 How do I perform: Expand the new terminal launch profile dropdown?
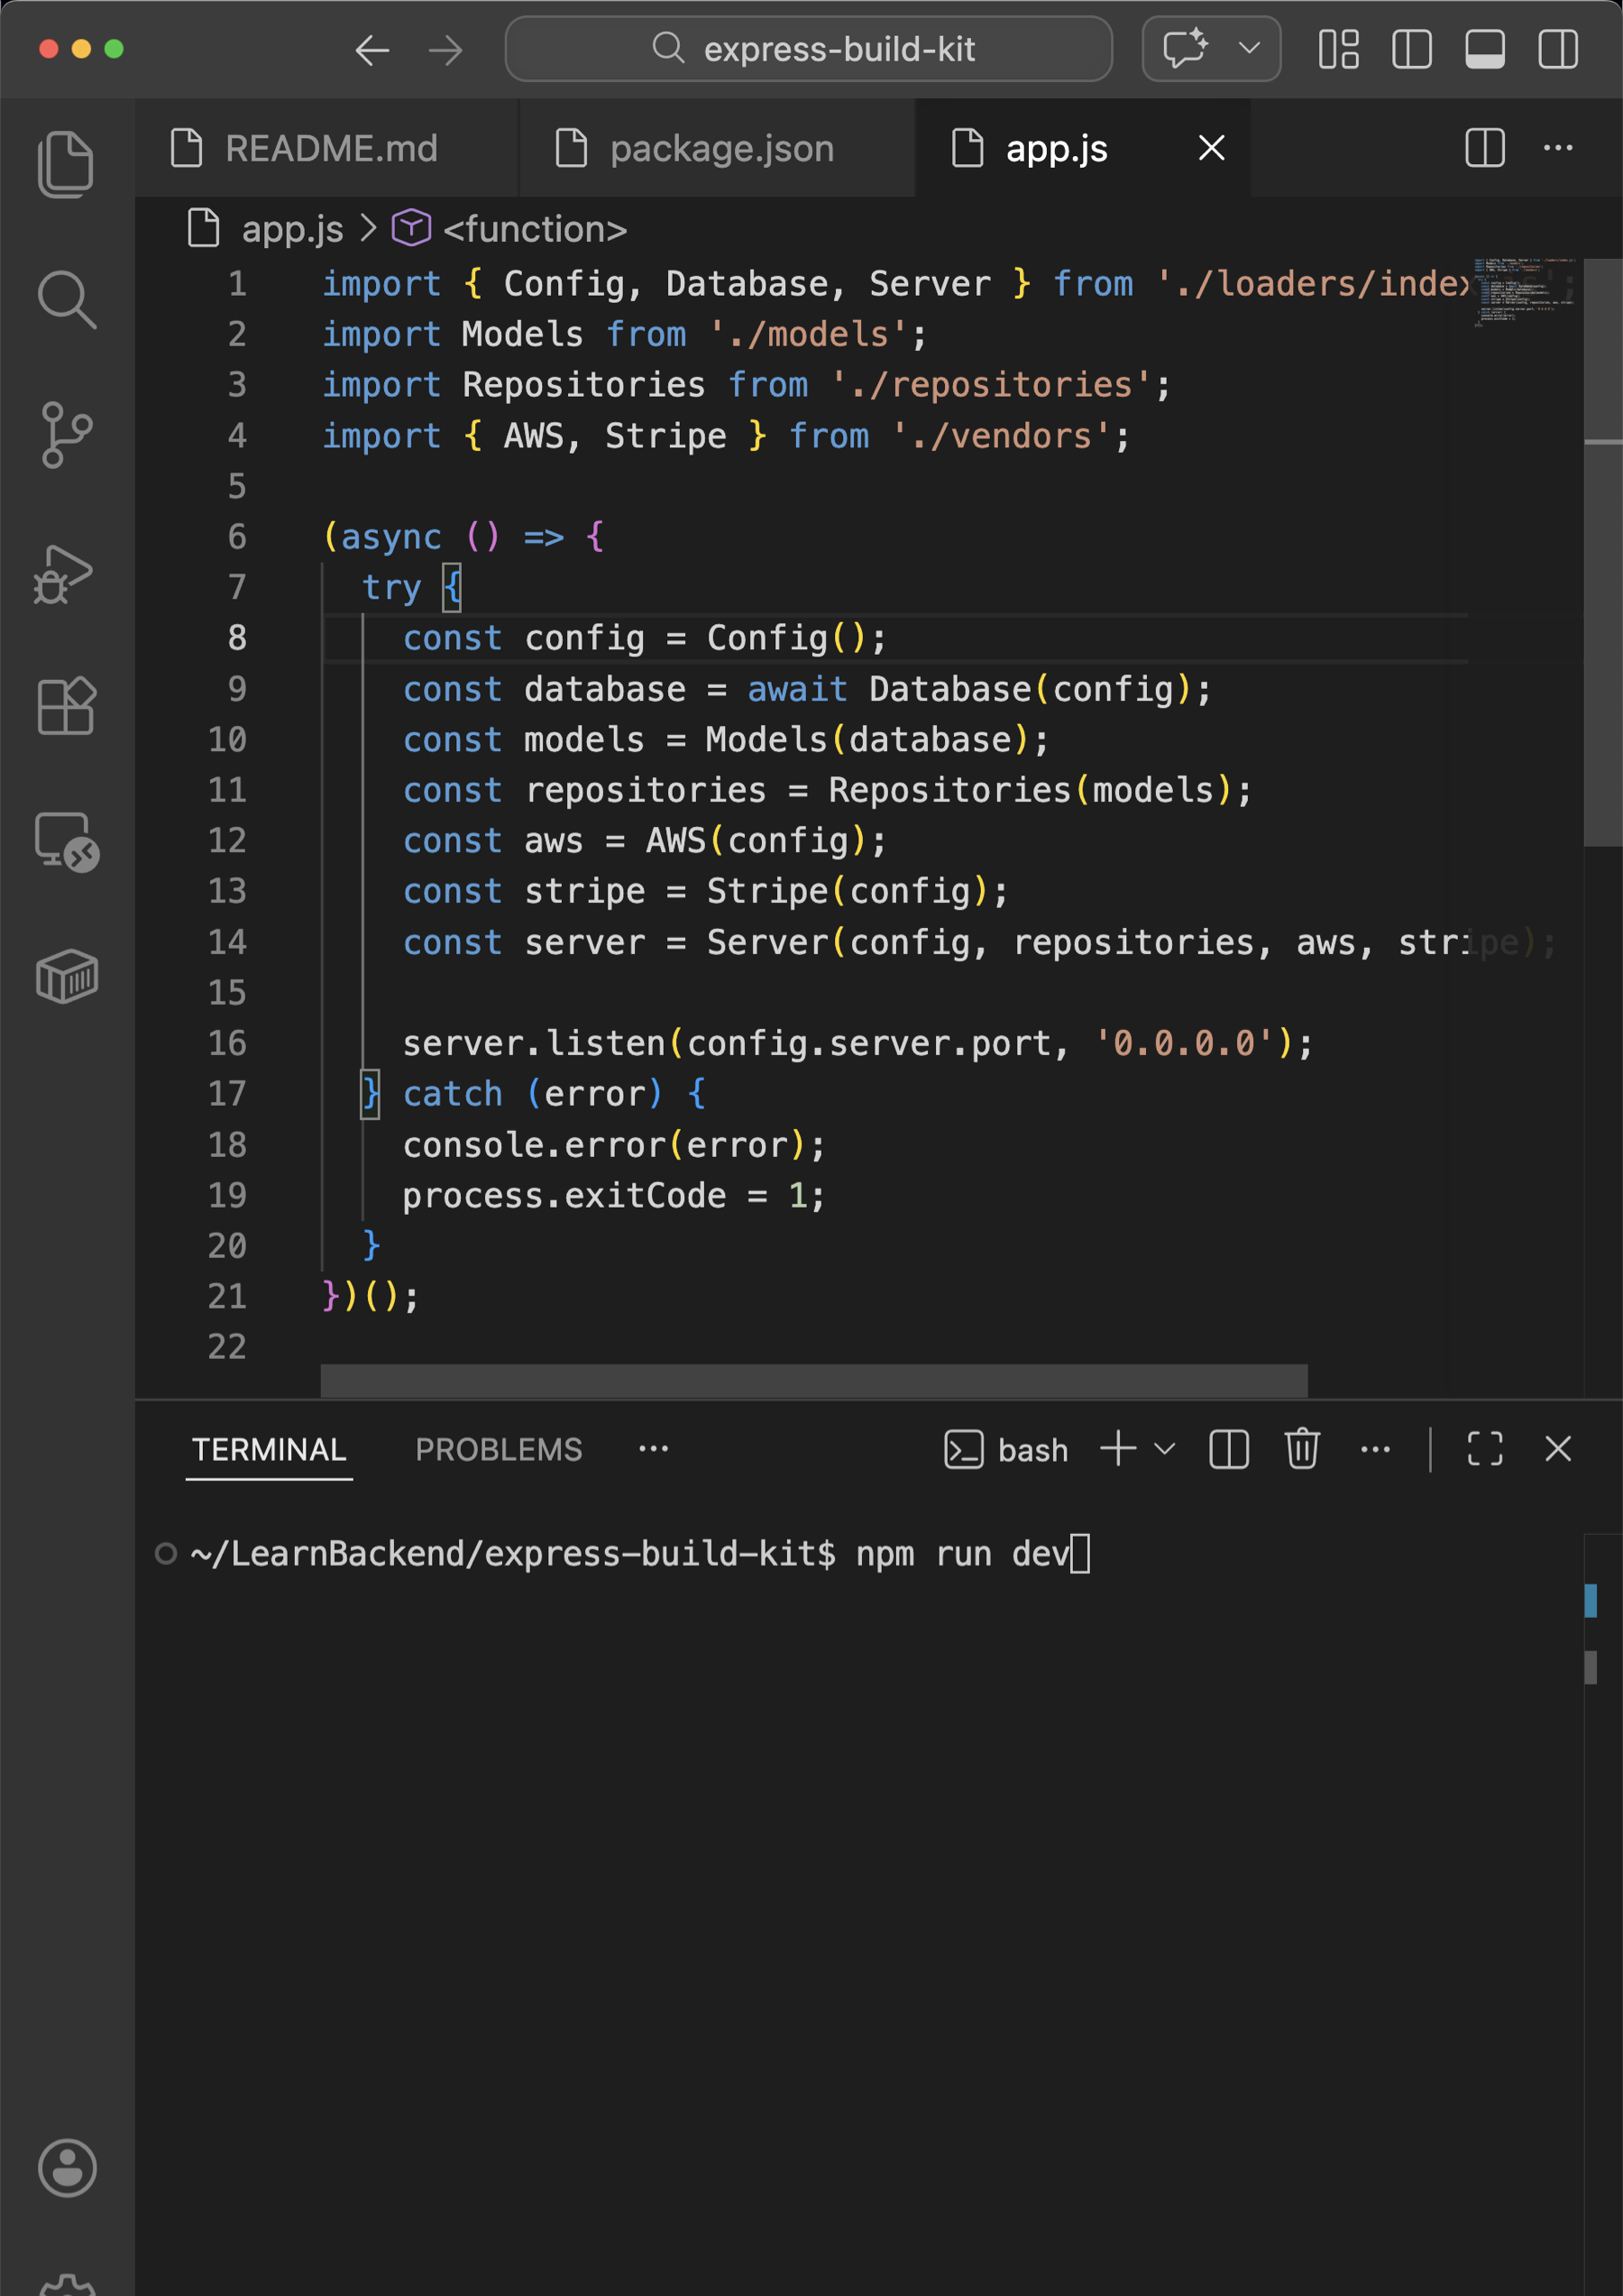[x=1165, y=1449]
